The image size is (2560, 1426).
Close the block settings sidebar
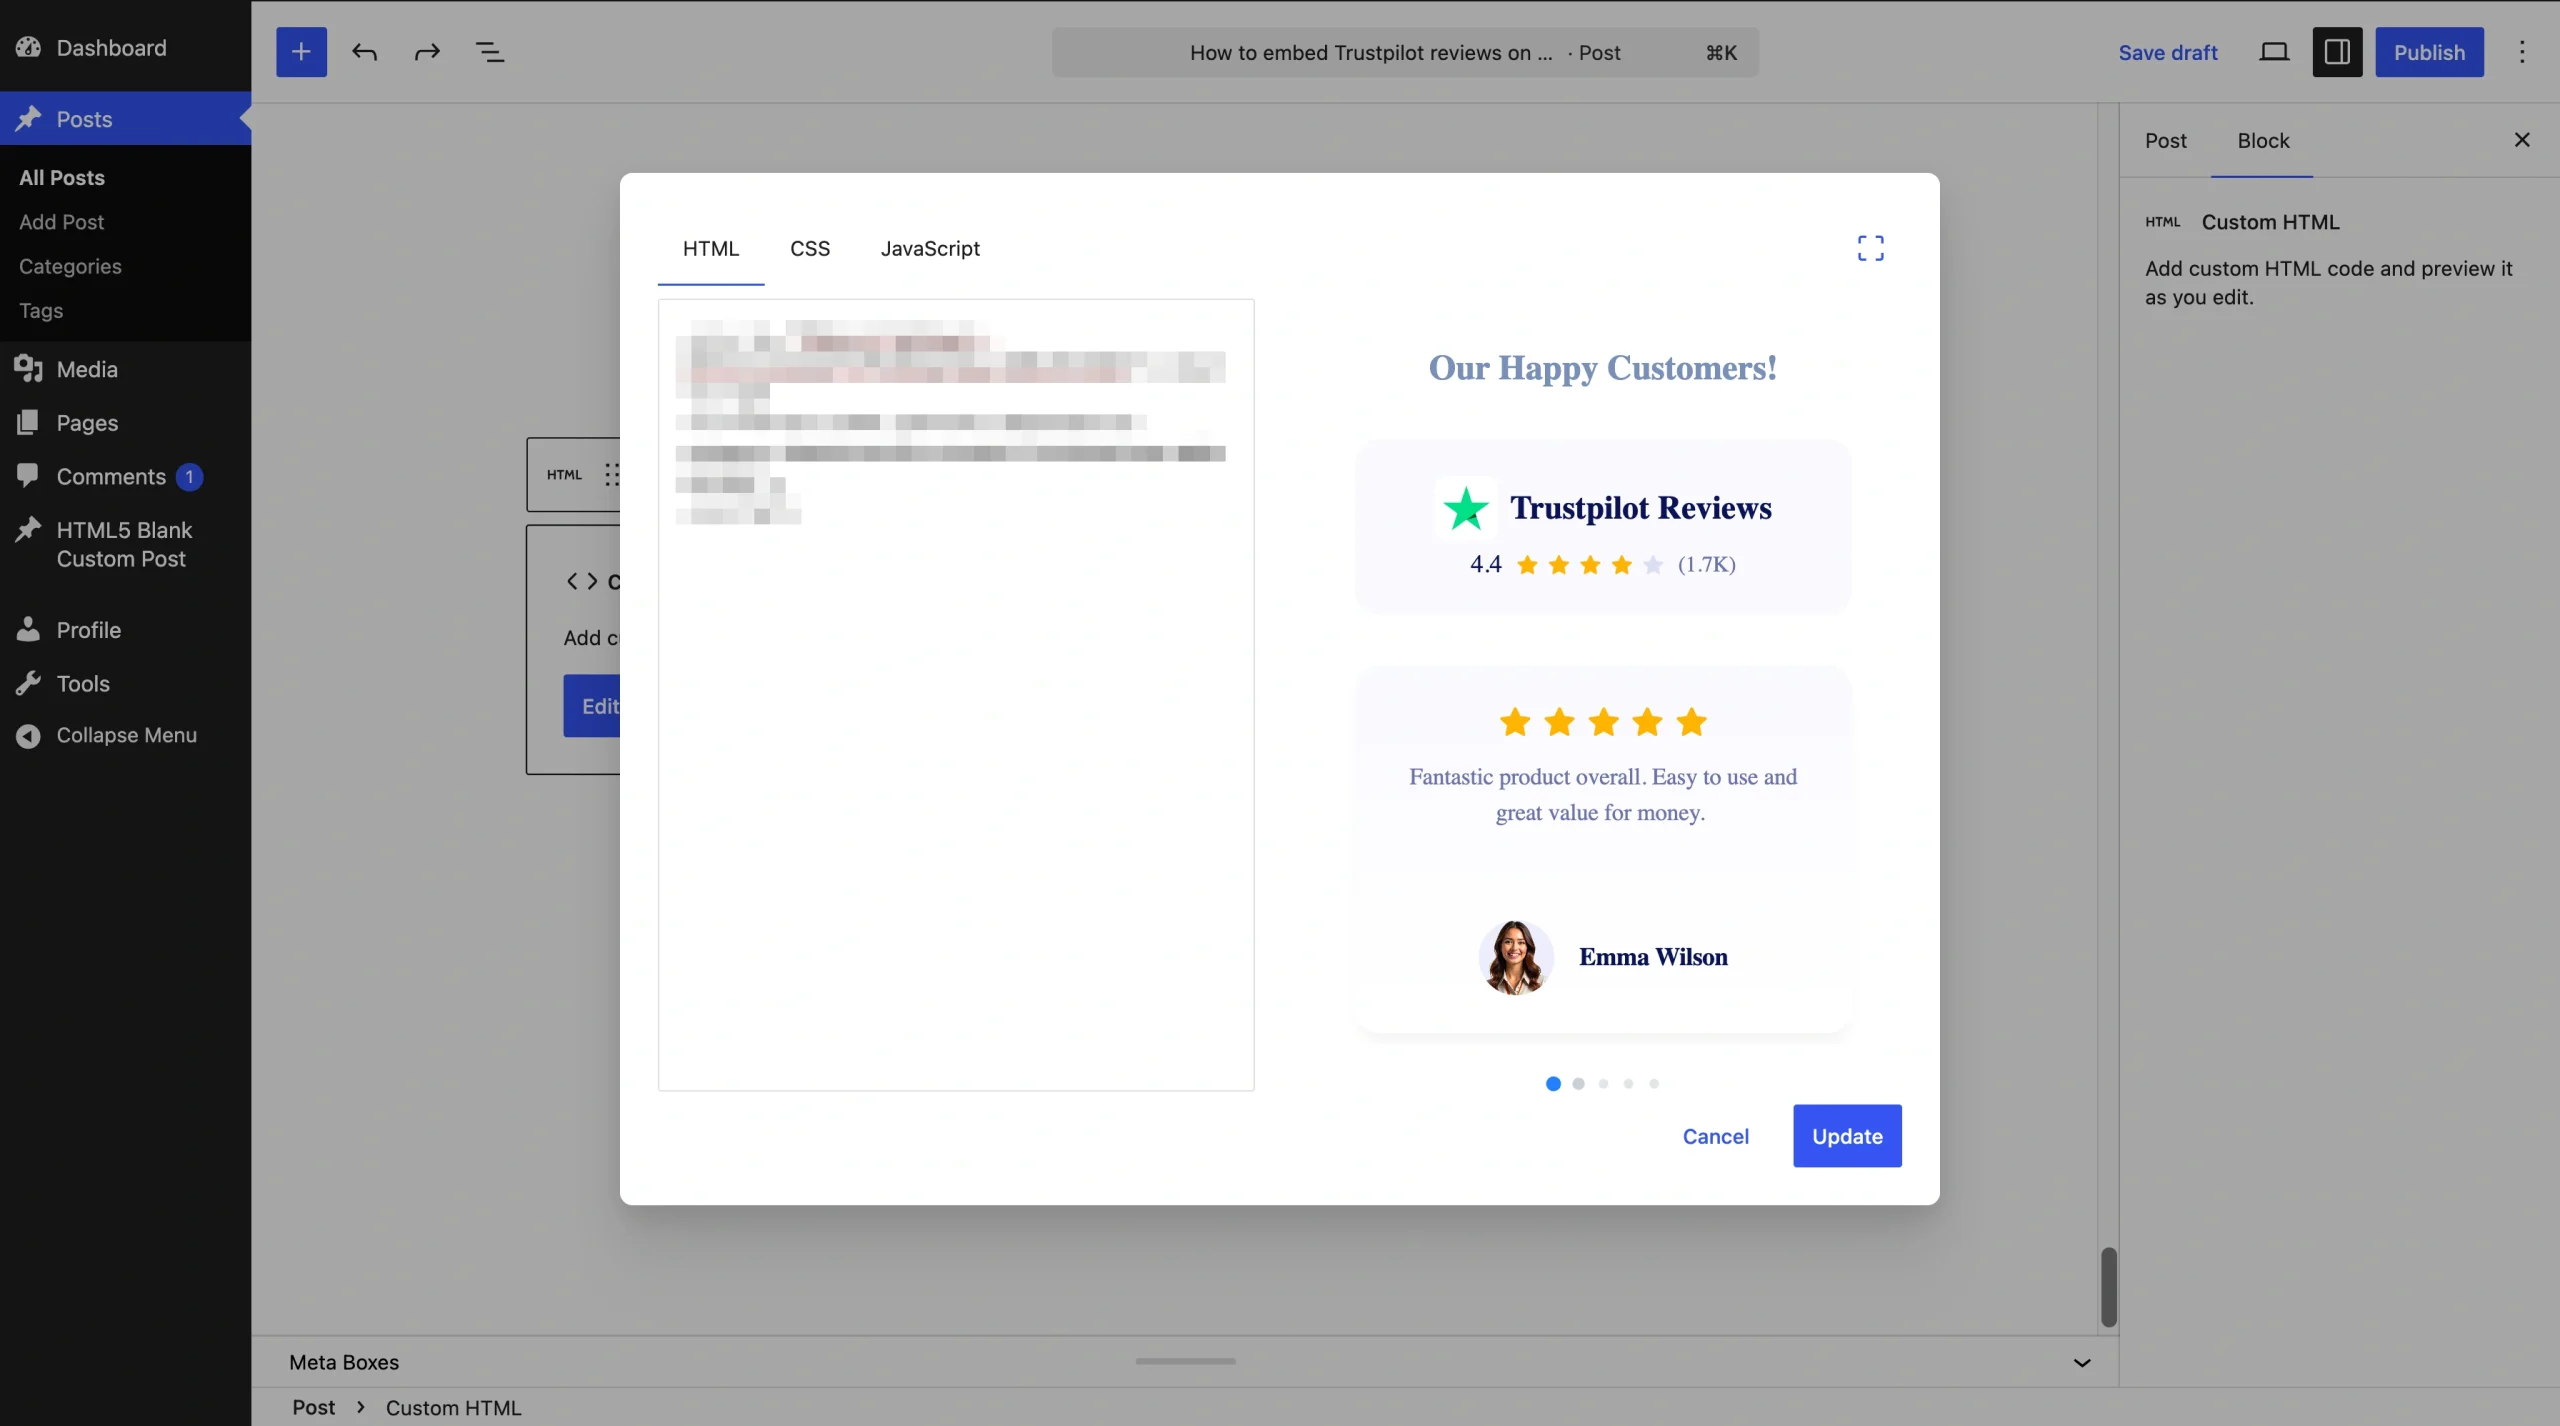click(x=2522, y=140)
